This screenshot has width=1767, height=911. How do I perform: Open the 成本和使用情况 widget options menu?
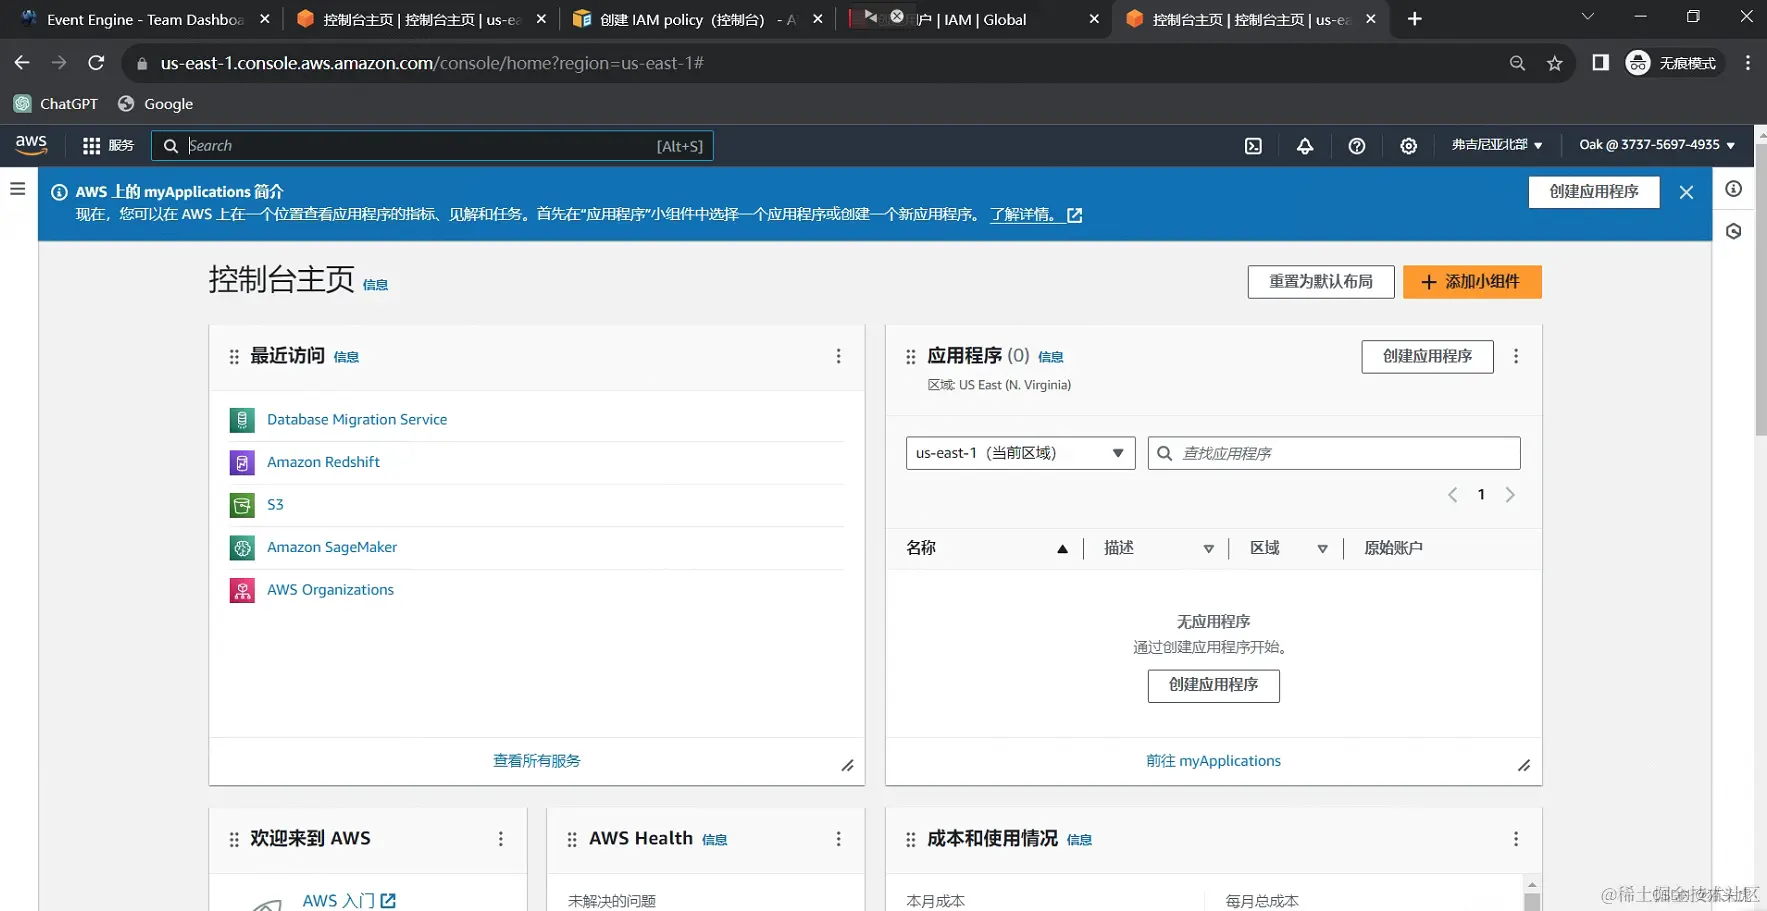click(x=1516, y=839)
